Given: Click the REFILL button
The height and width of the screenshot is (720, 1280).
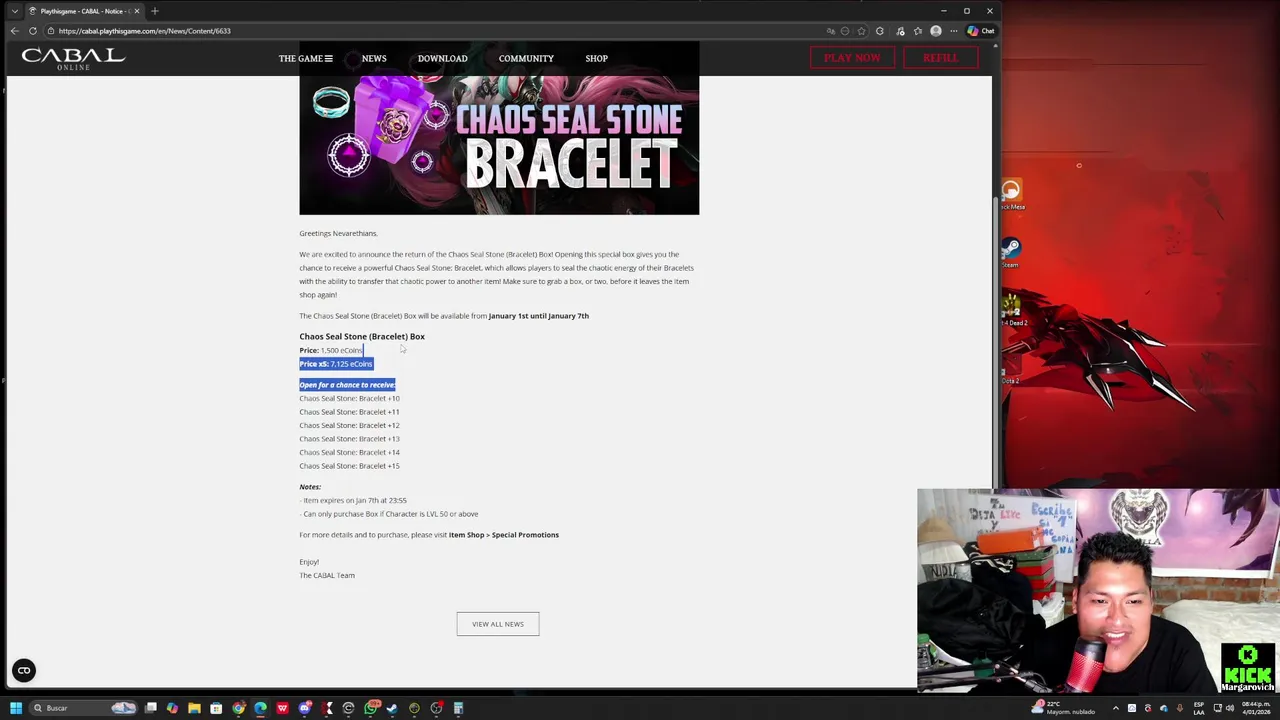Looking at the screenshot, I should tap(940, 58).
